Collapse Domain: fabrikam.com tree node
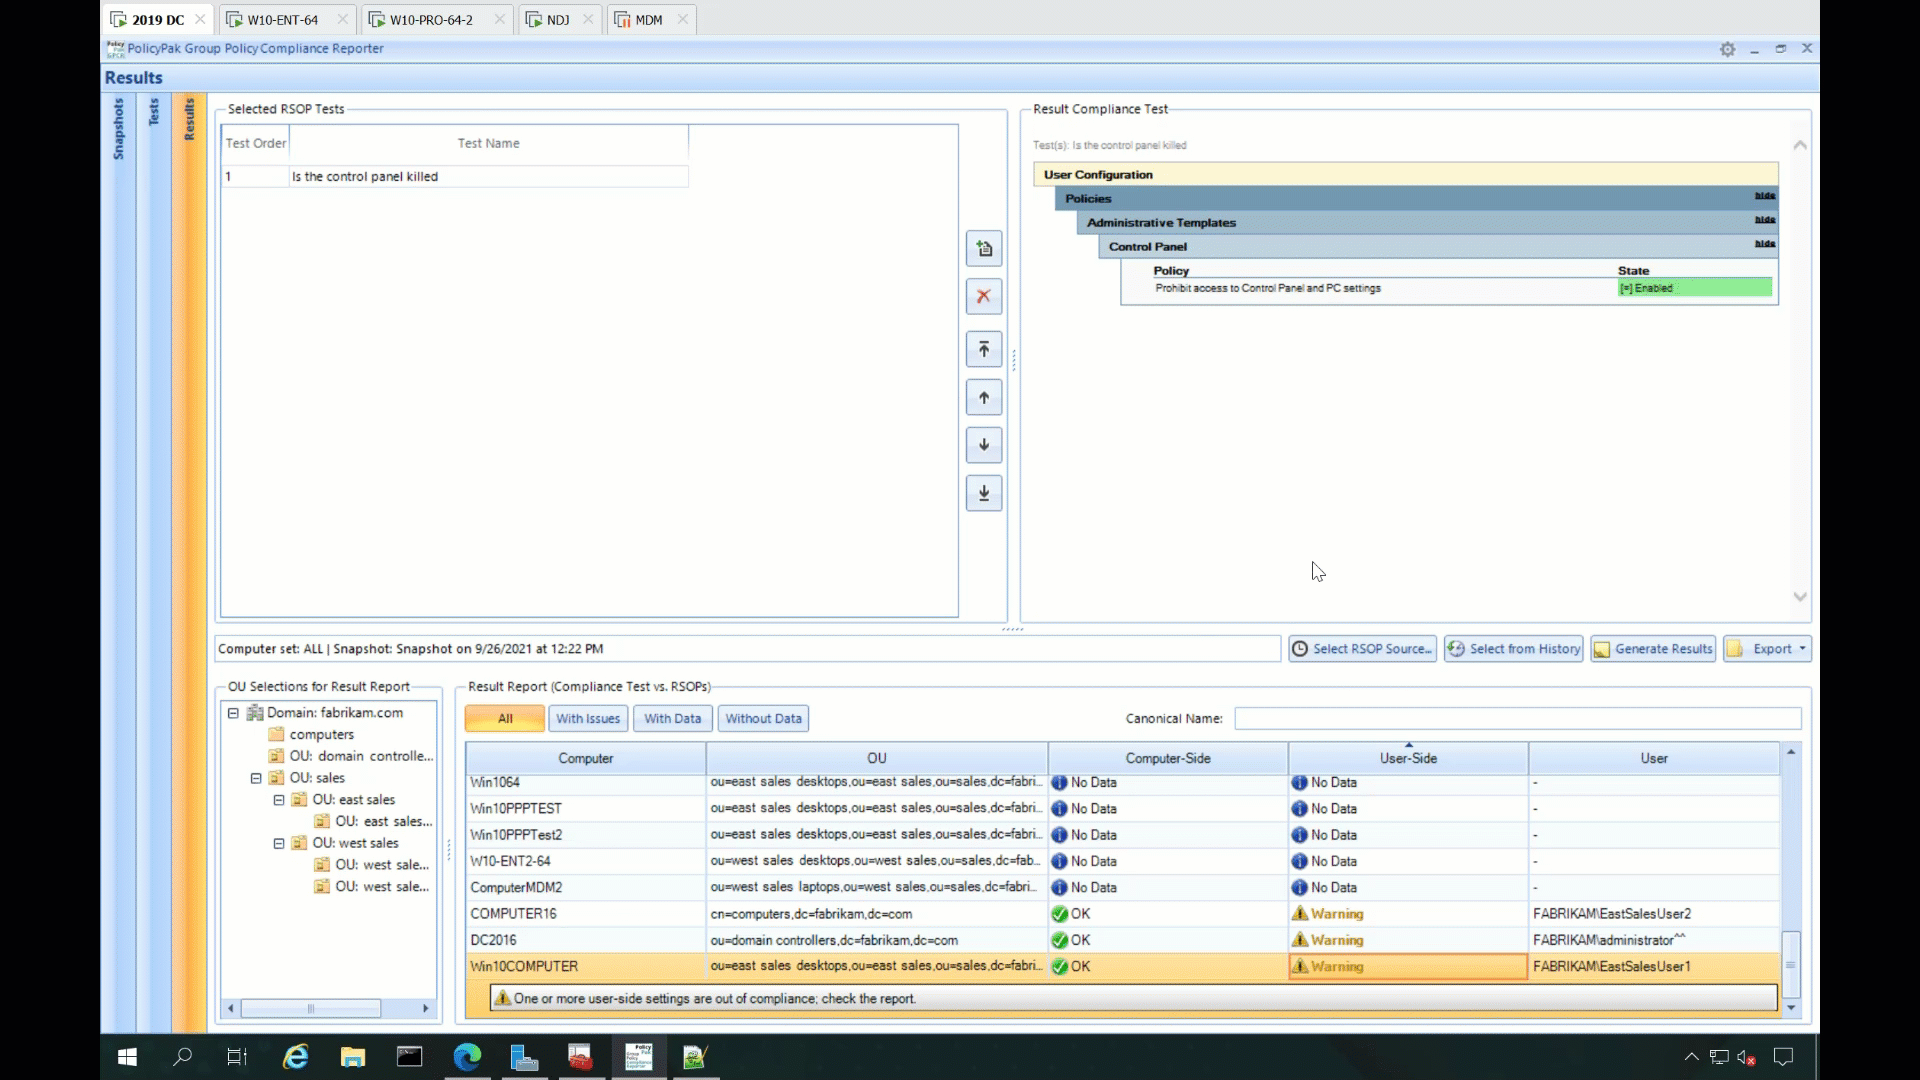 point(233,713)
